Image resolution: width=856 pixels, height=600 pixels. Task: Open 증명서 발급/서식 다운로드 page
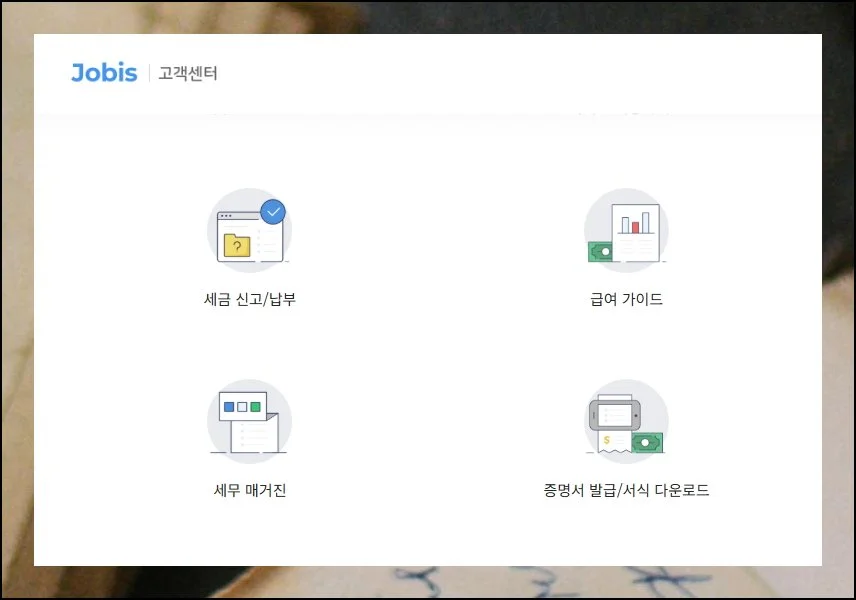pos(626,492)
